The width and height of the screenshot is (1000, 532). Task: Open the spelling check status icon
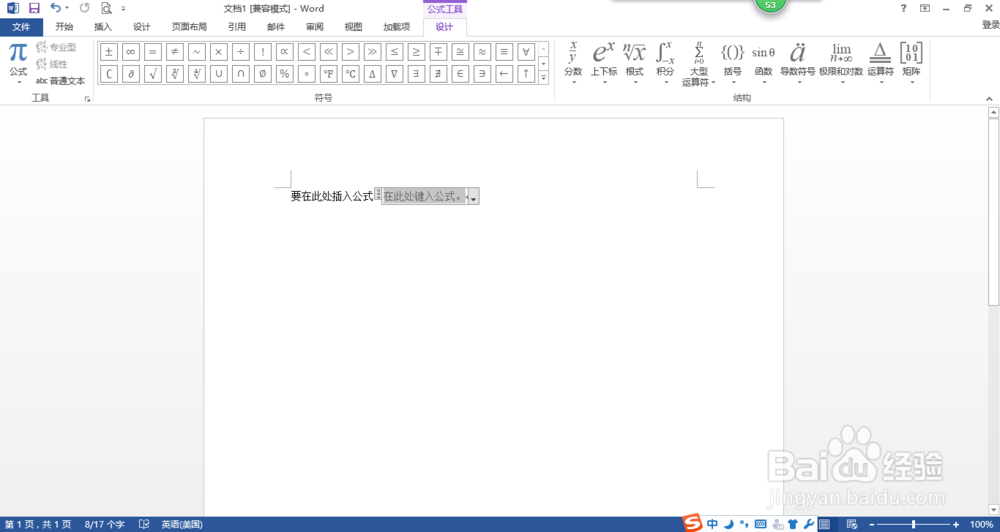pyautogui.click(x=144, y=524)
